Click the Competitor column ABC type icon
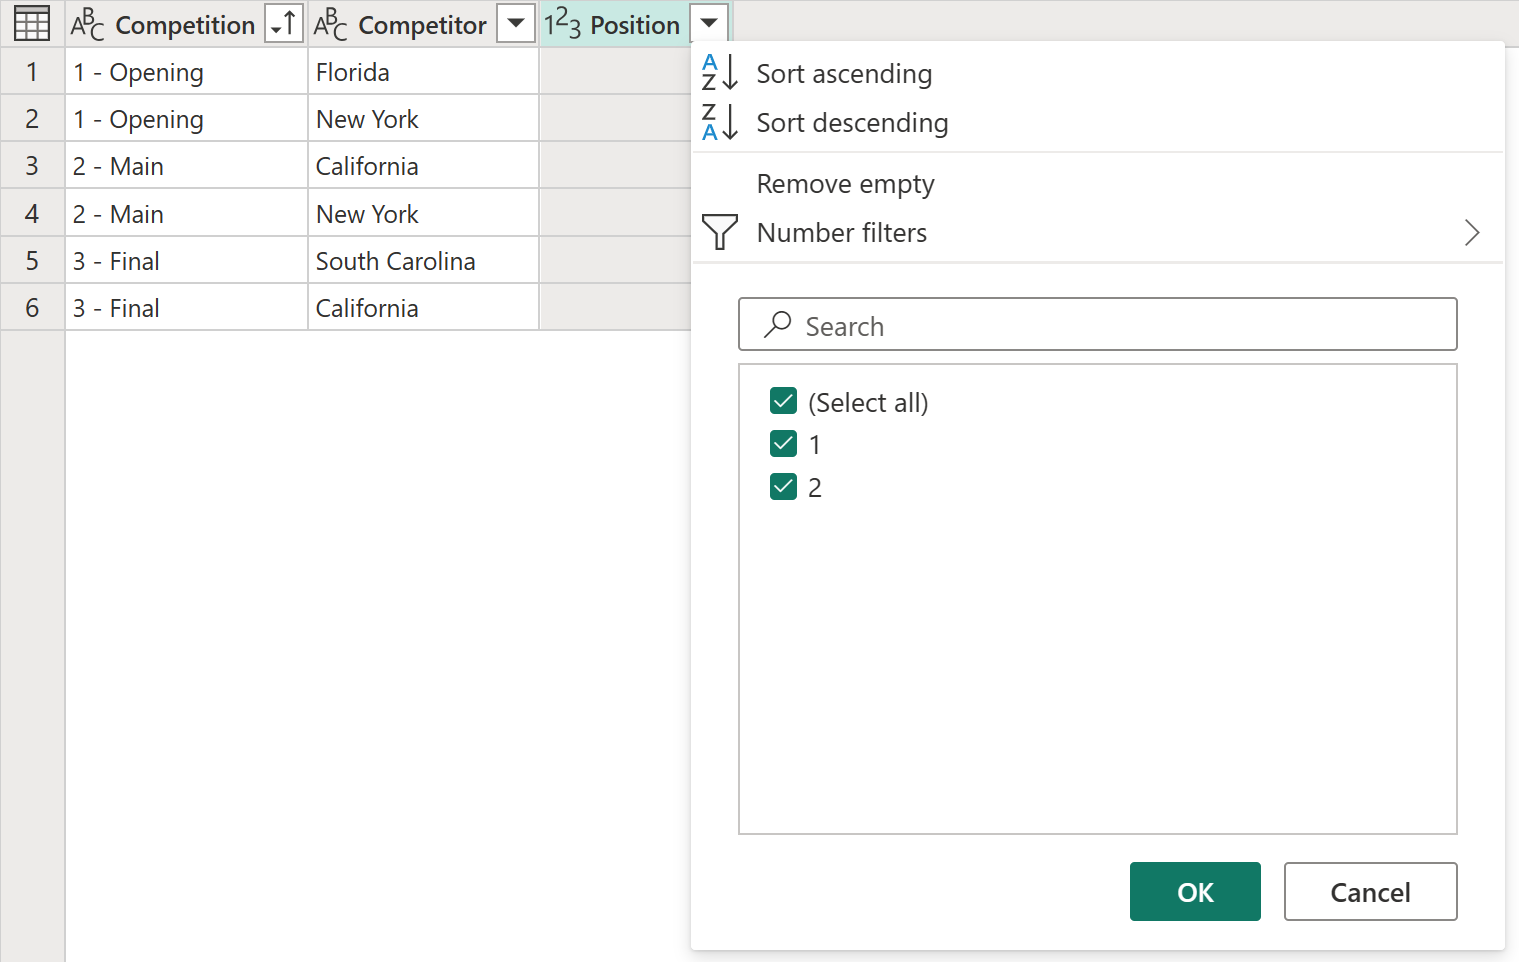Viewport: 1519px width, 962px height. pyautogui.click(x=330, y=25)
